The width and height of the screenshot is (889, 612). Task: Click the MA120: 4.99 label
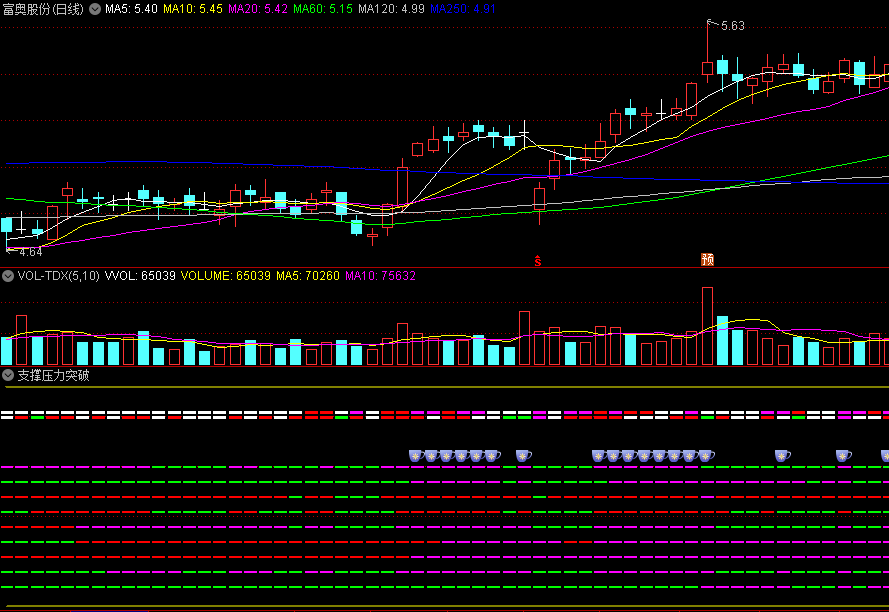point(391,9)
